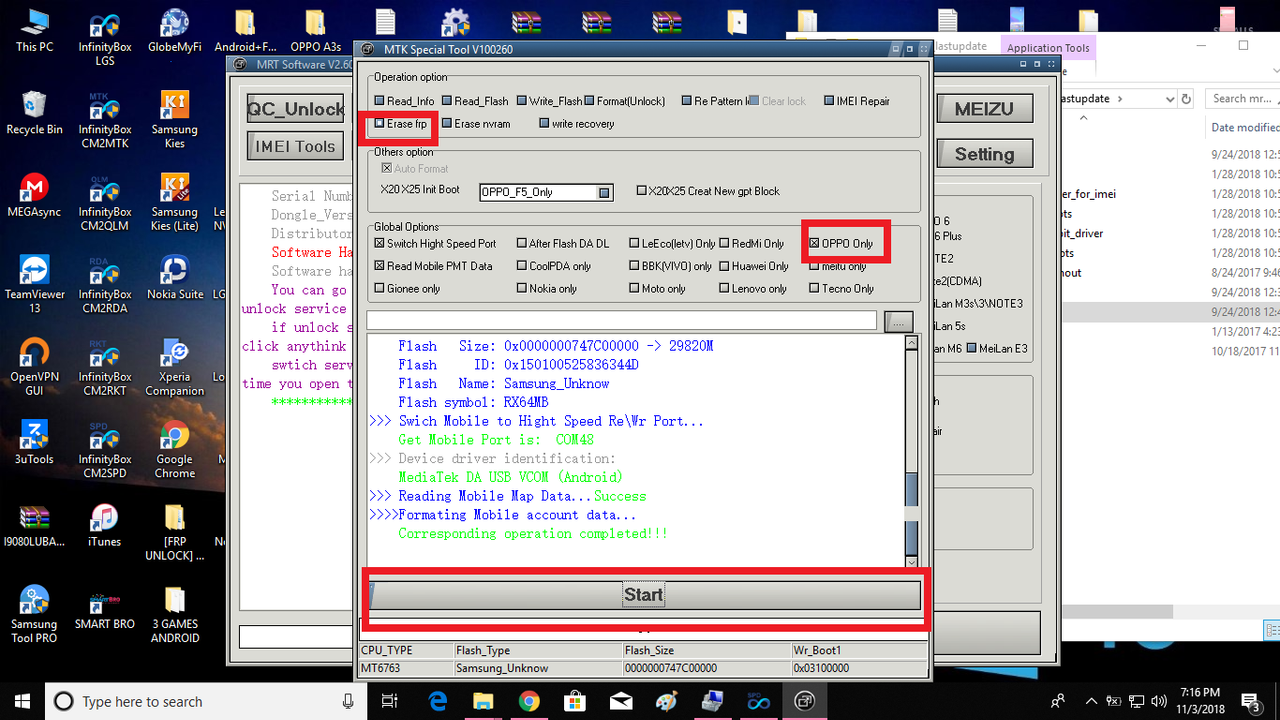Launch GlobeMyFi from the desktop
This screenshot has width=1280, height=720.
(x=174, y=30)
